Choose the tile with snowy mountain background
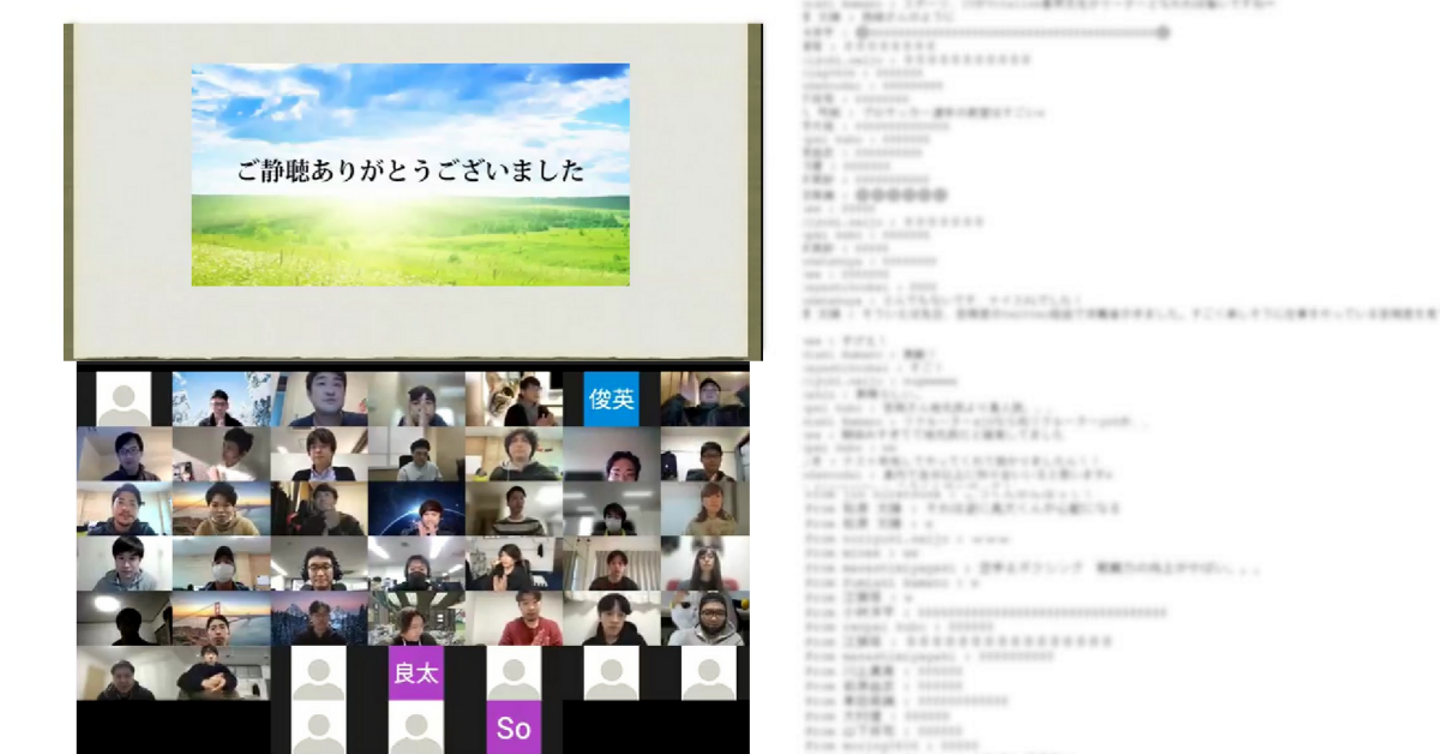The width and height of the screenshot is (1440, 754). pos(318,618)
